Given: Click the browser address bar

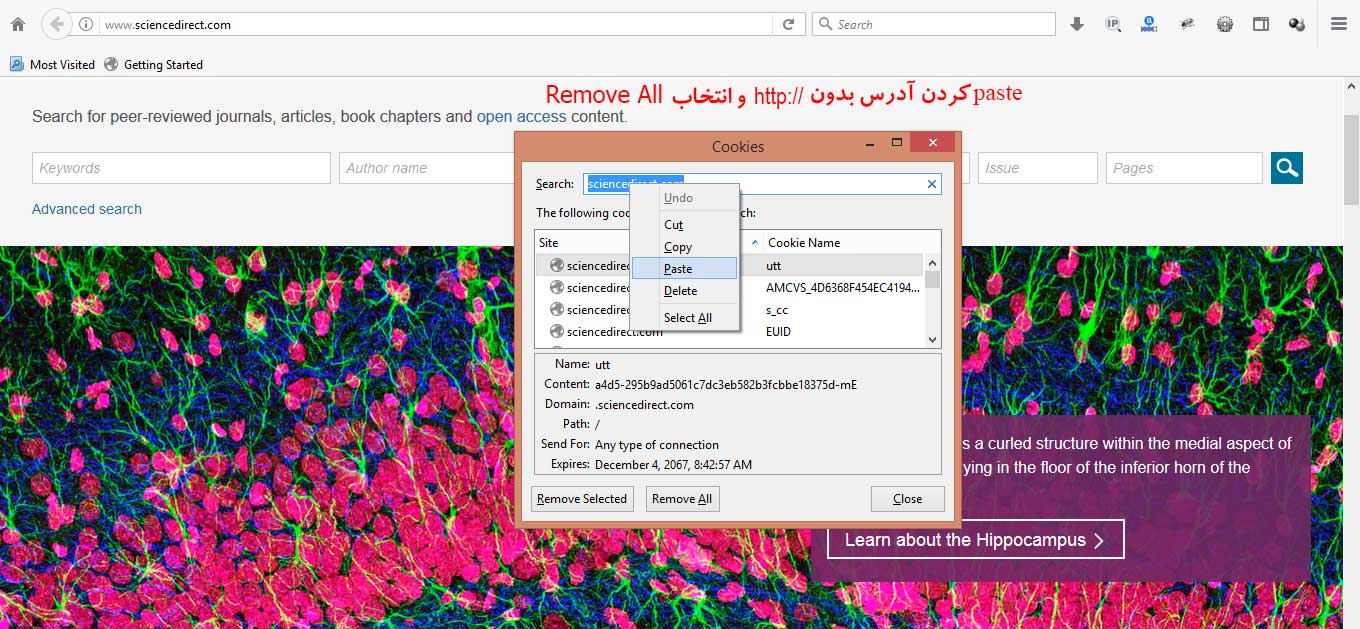Looking at the screenshot, I should click(x=436, y=24).
